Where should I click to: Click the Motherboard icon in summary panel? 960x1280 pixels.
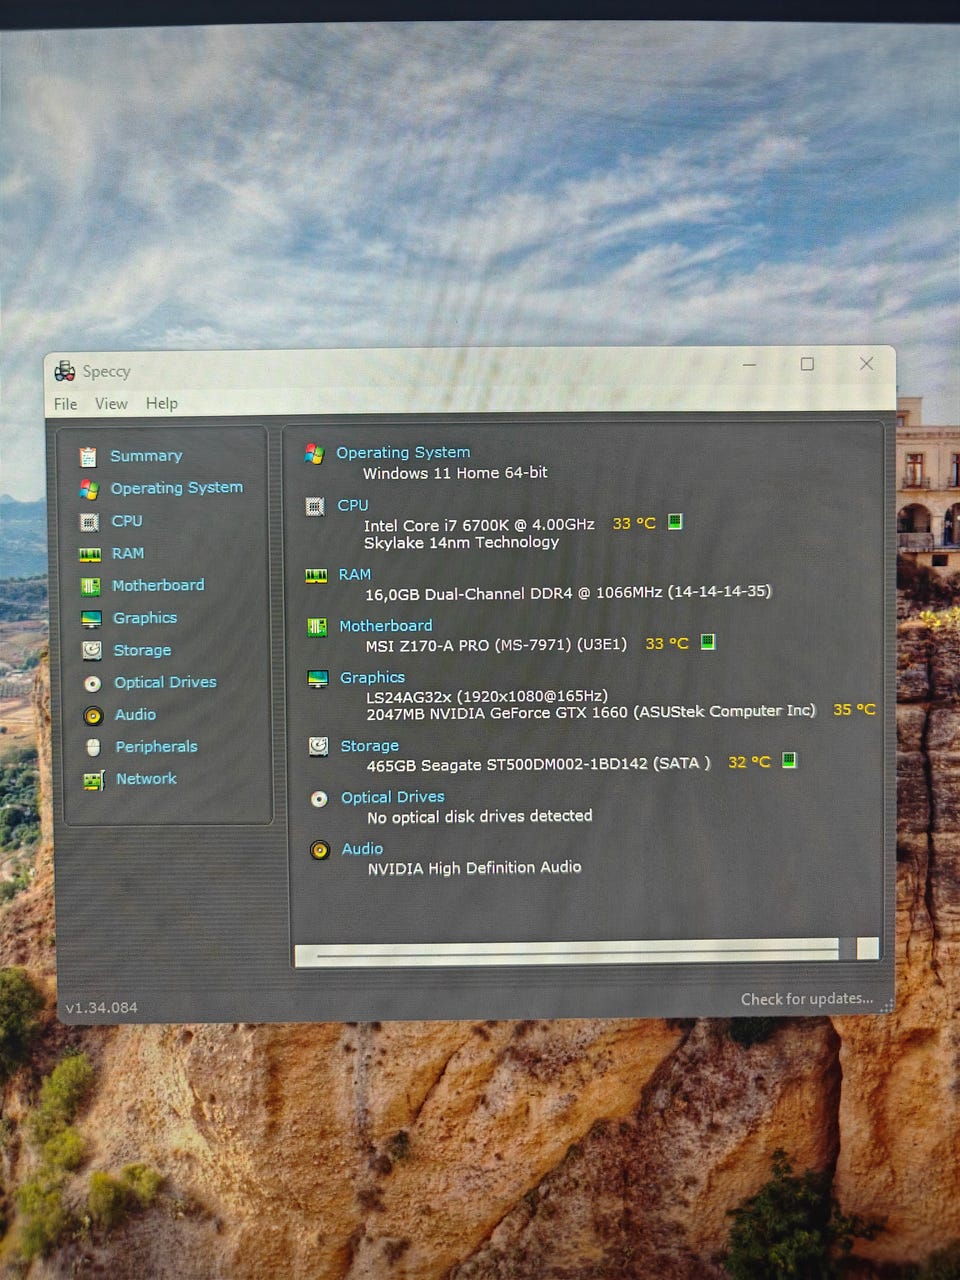pyautogui.click(x=317, y=627)
